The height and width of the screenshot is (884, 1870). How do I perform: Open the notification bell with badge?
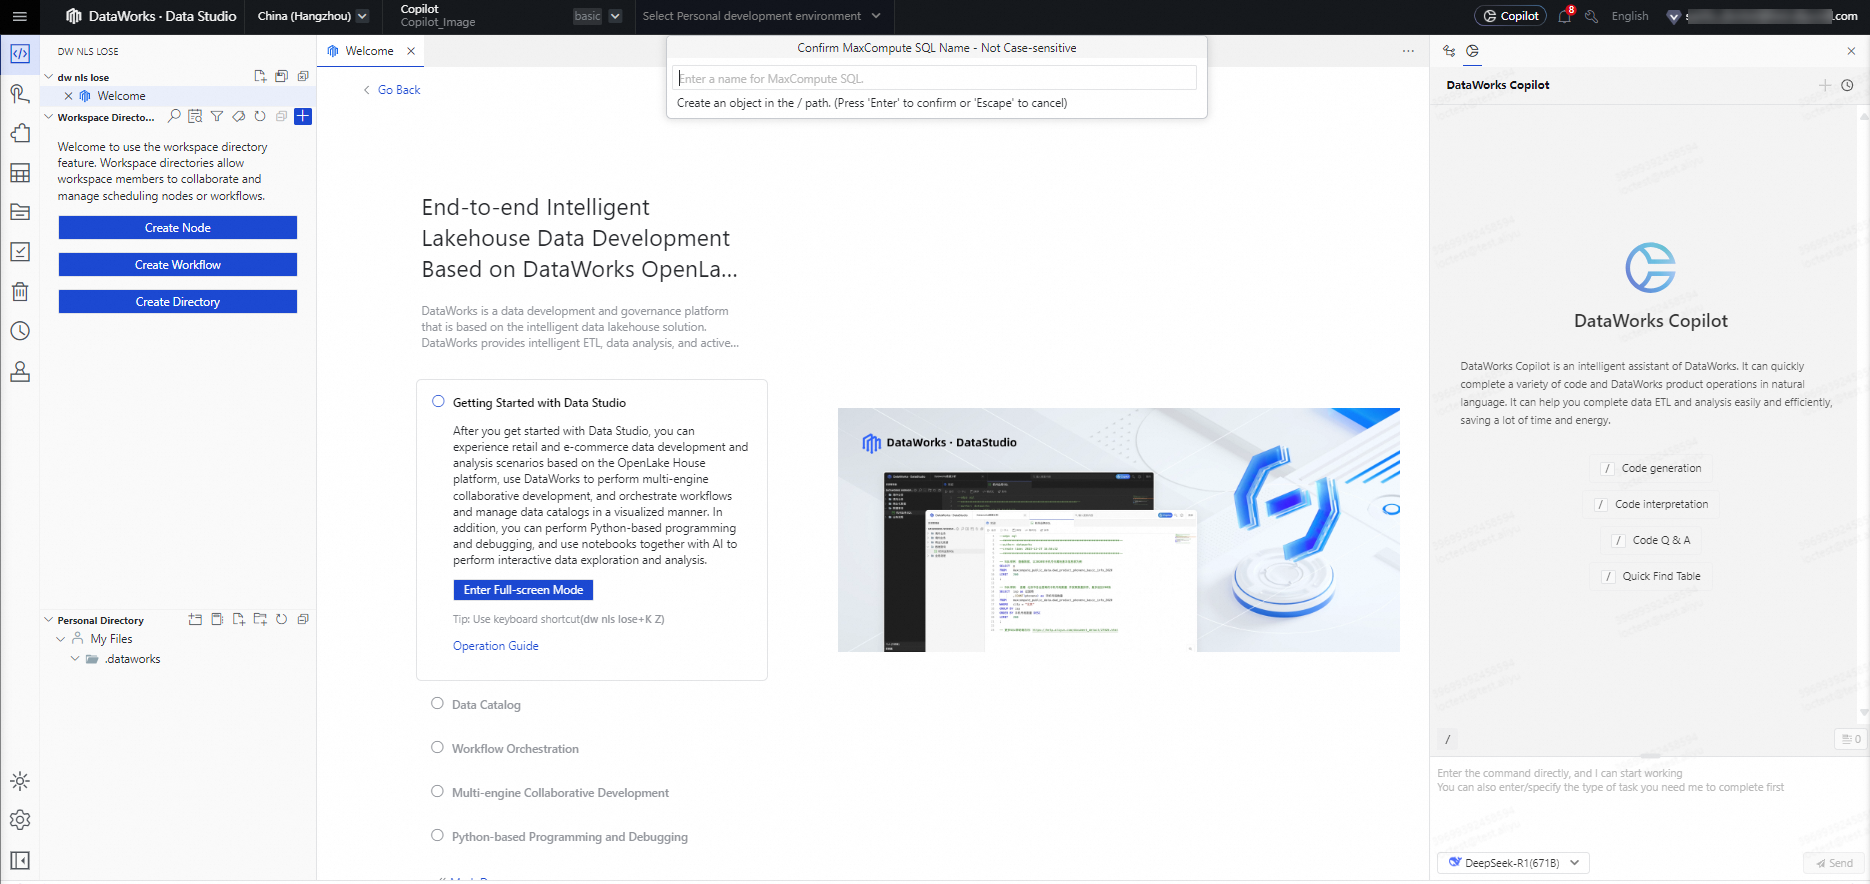1565,16
